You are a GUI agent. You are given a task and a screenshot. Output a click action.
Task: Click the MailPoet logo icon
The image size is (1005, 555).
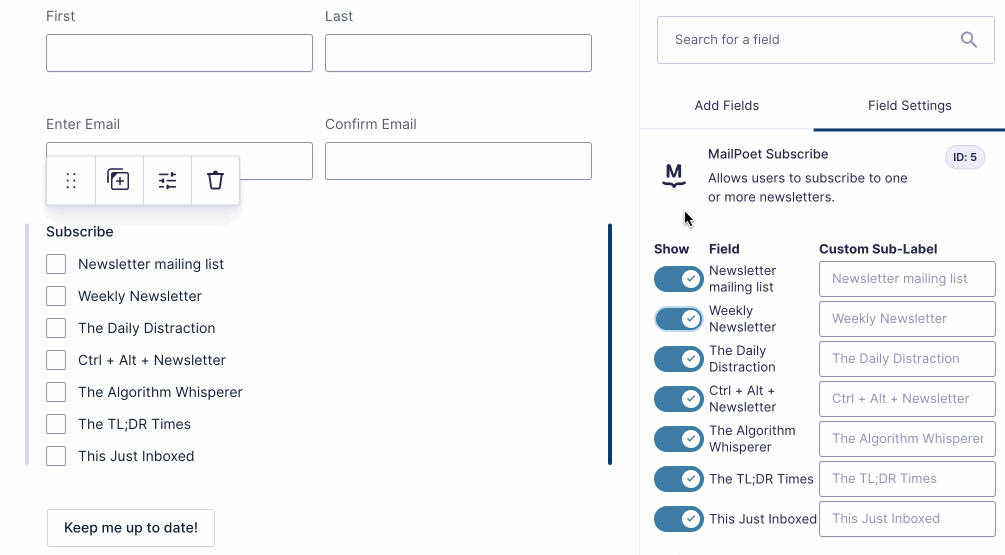(x=674, y=177)
